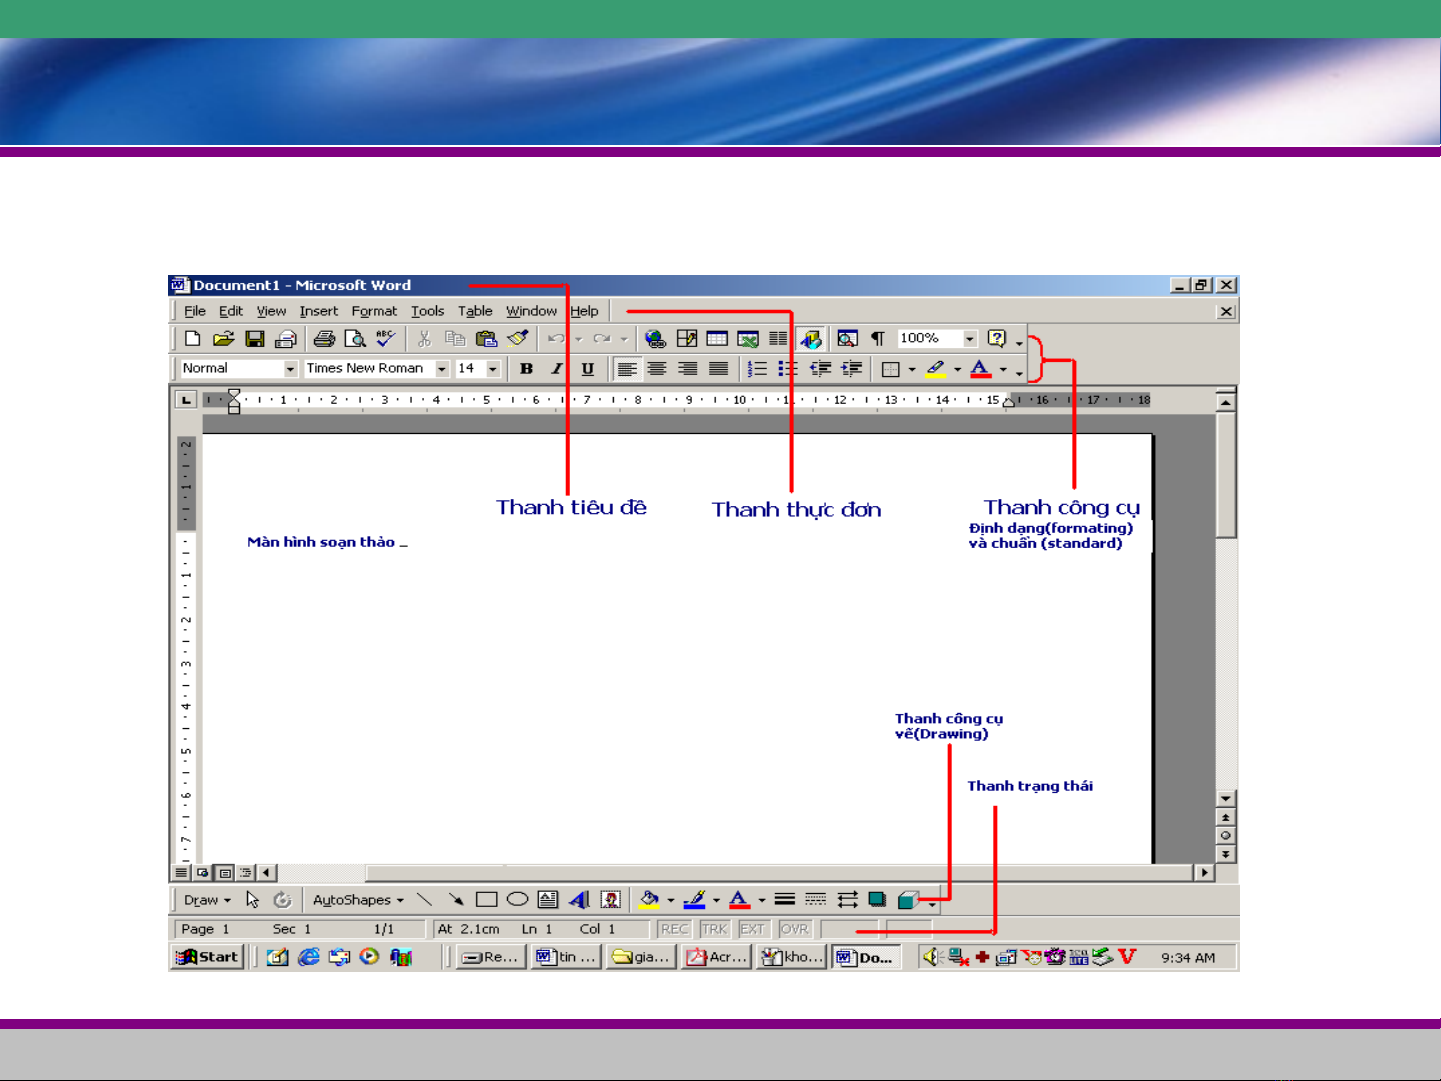Apply the yellow Highlight color
1441x1081 pixels.
click(936, 369)
